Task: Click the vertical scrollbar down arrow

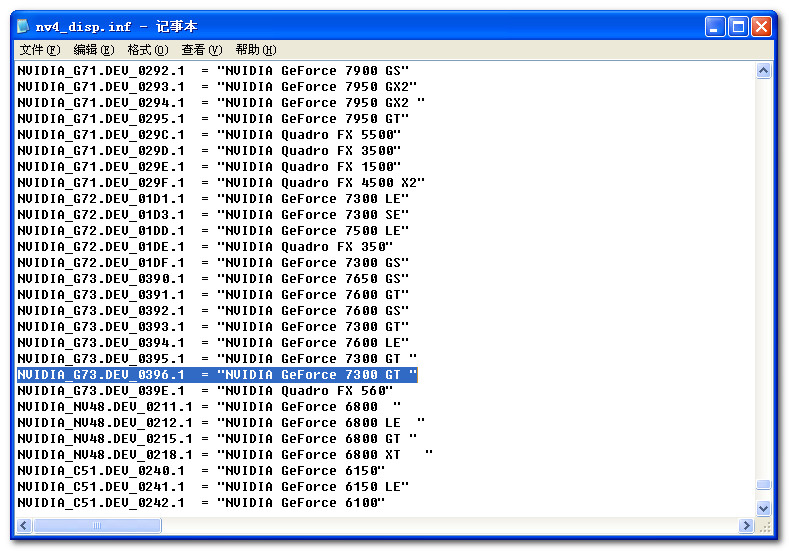Action: pos(763,508)
